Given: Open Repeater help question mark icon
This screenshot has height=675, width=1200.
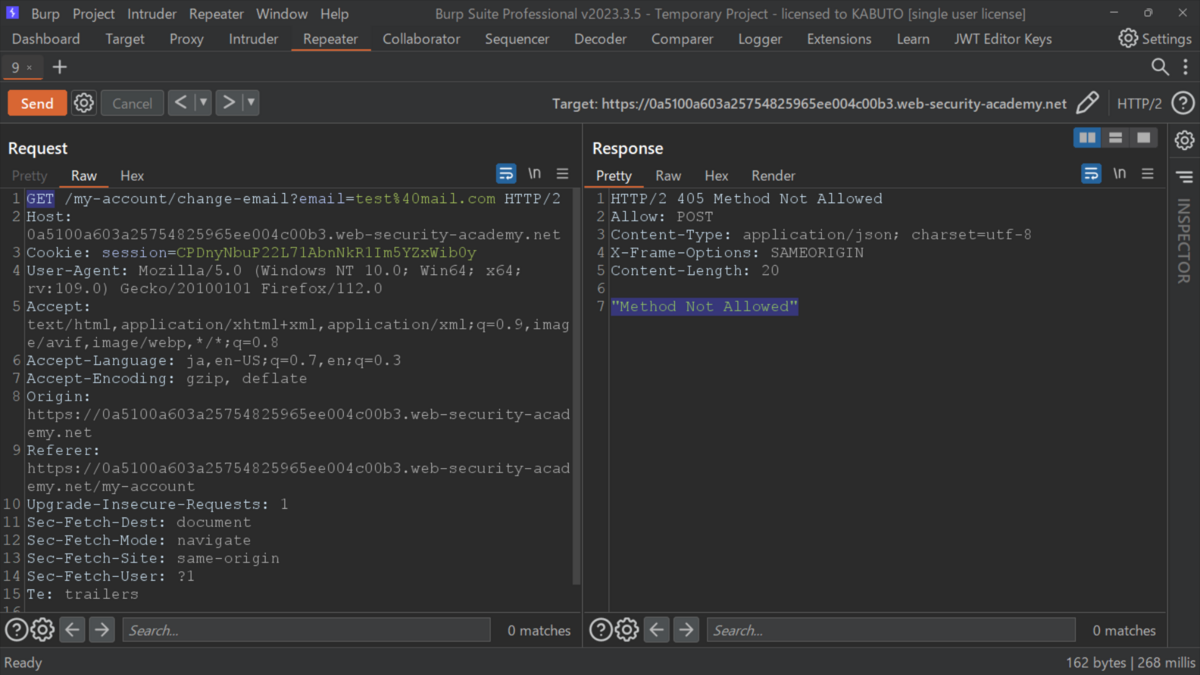Looking at the screenshot, I should pos(1182,103).
